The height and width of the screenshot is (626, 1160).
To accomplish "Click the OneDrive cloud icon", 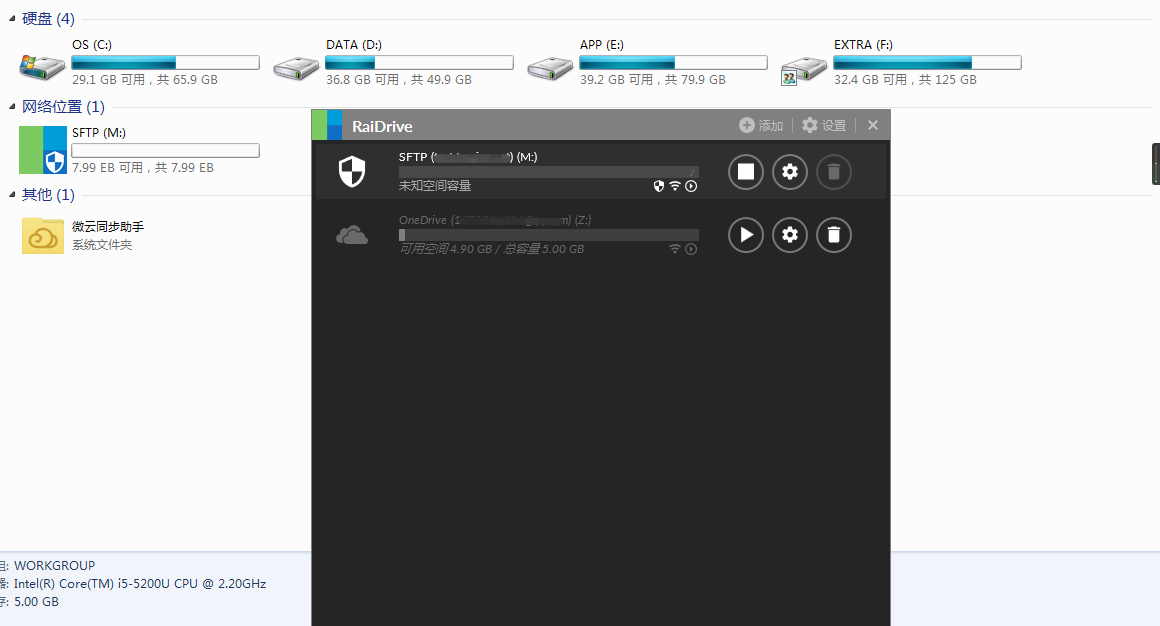I will 352,236.
